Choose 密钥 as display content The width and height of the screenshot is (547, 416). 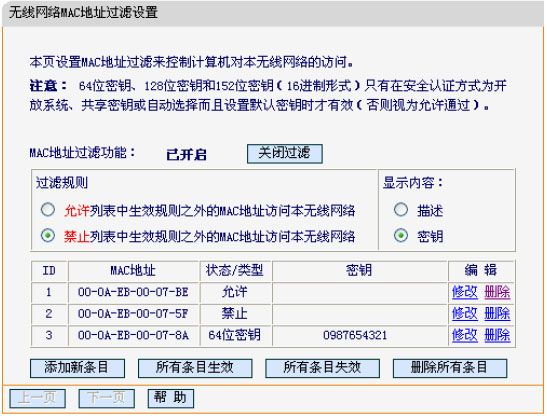401,236
